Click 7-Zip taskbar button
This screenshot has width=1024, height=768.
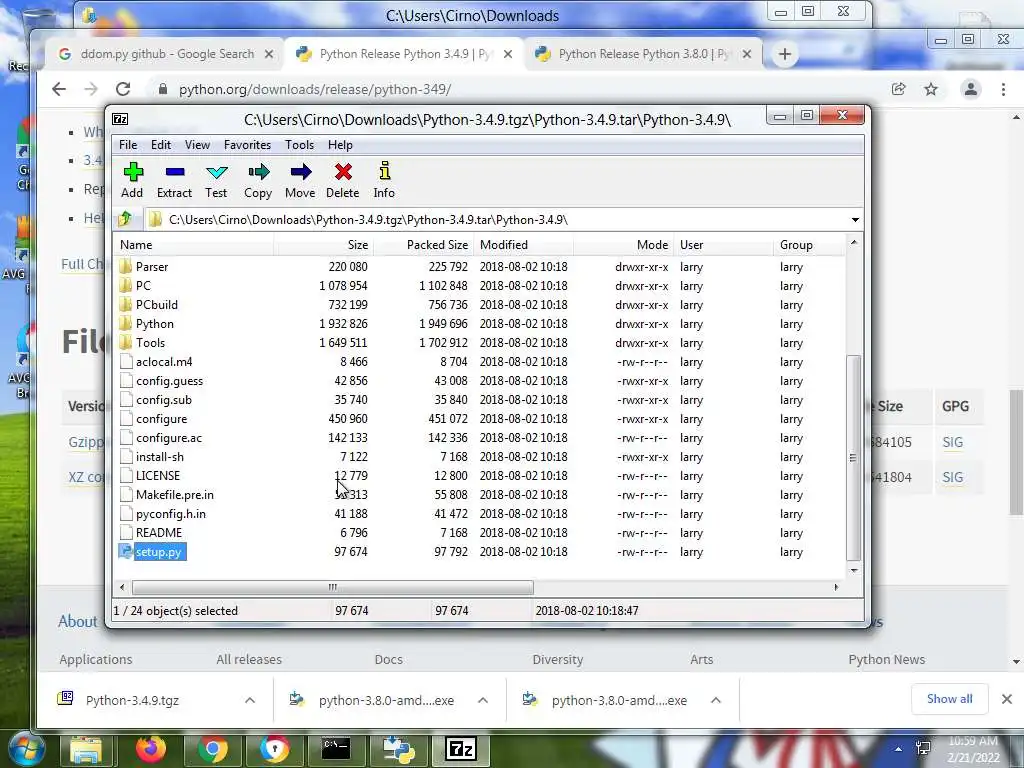[460, 749]
